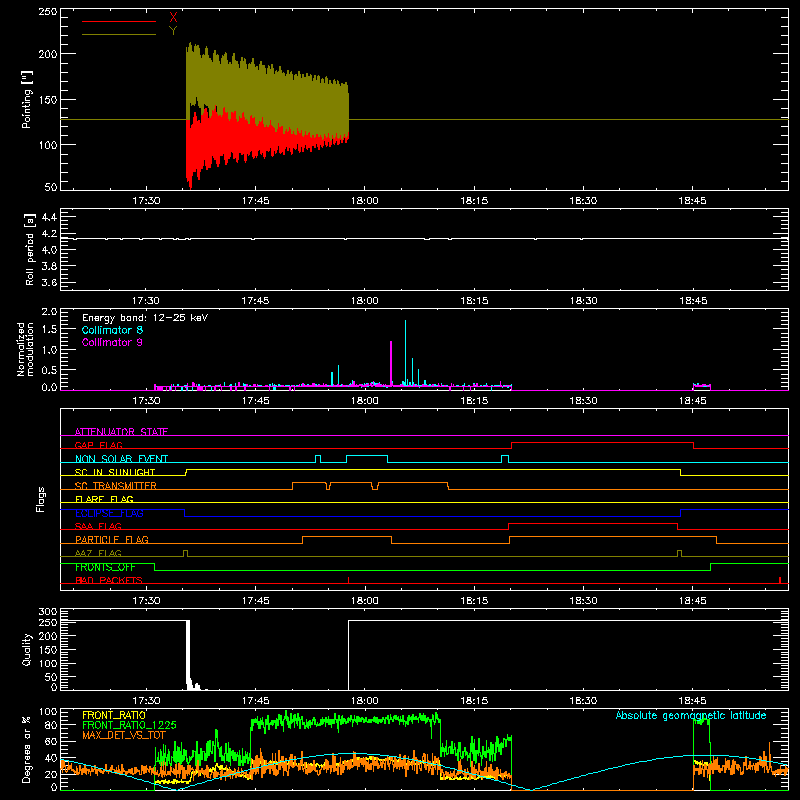Select the olive Y legend label
The width and height of the screenshot is (800, 800).
(x=173, y=31)
